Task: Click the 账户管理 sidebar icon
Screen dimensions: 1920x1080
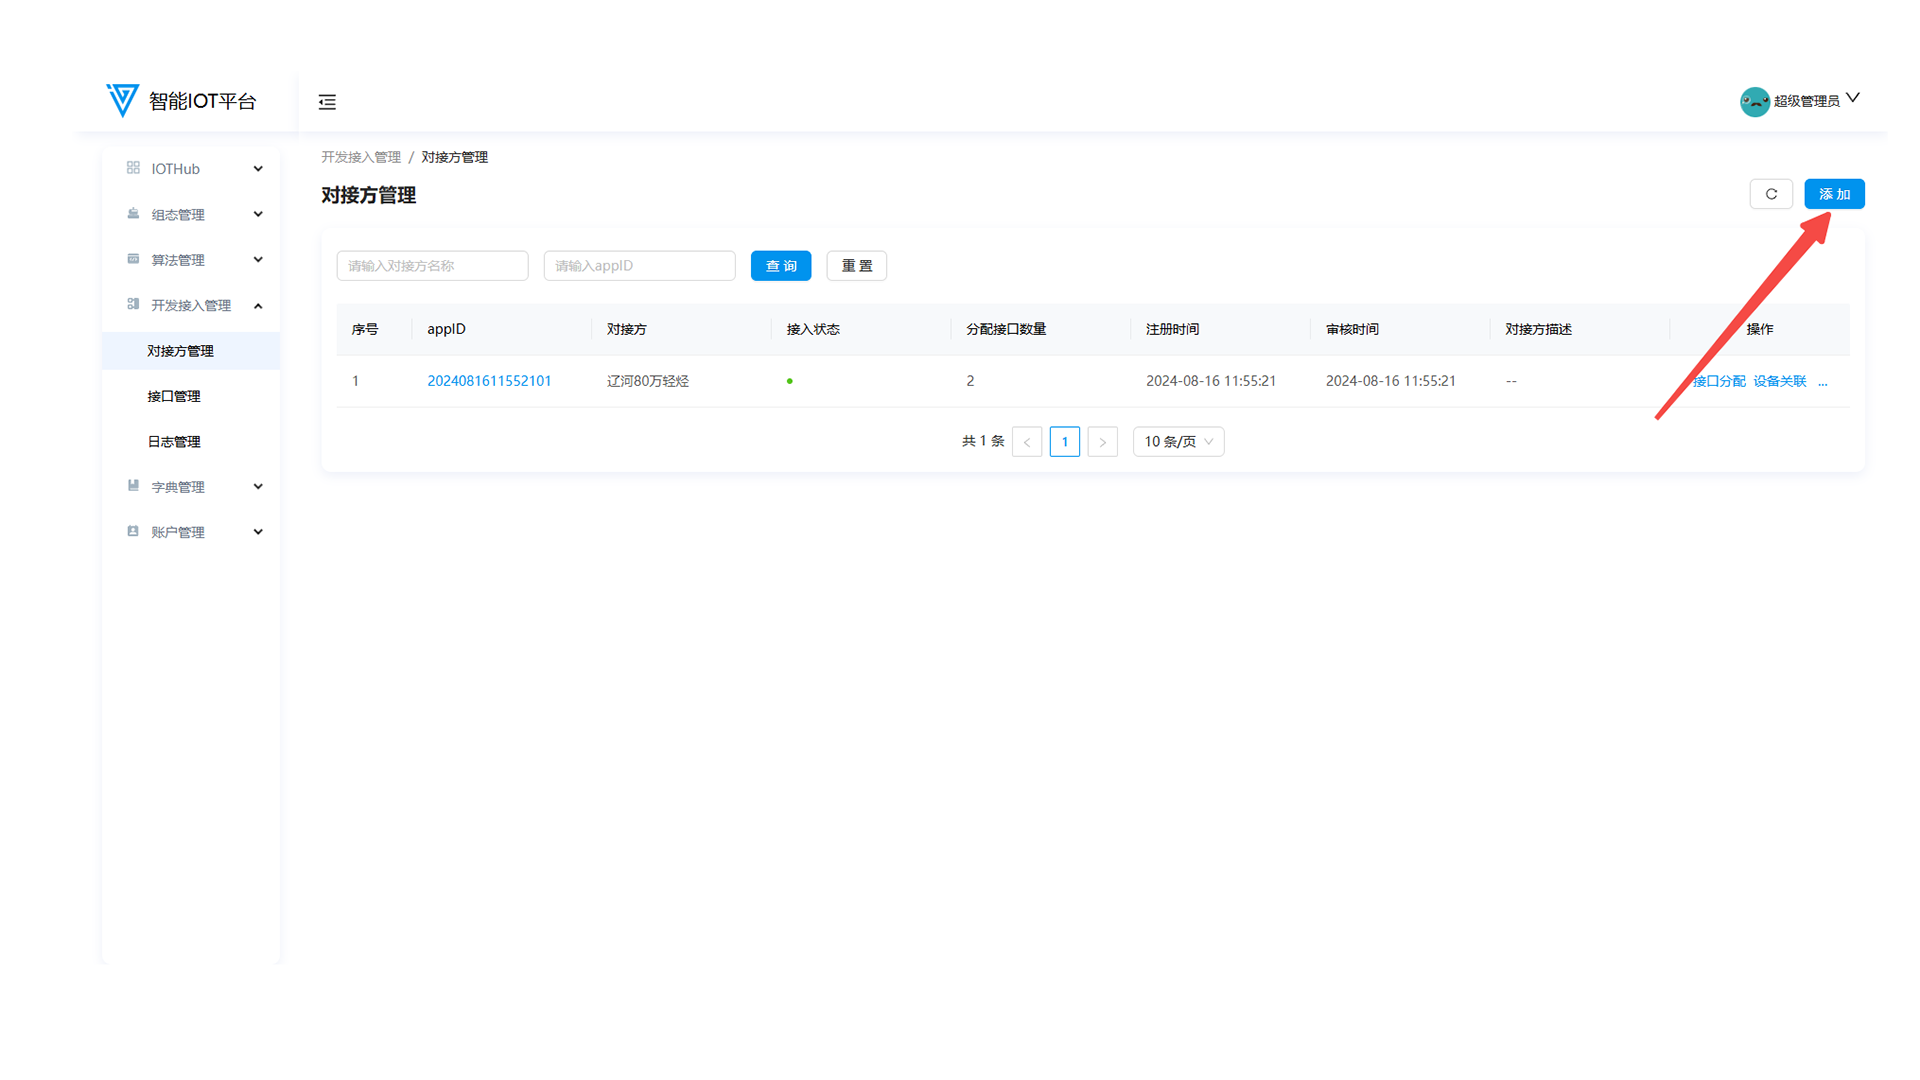Action: (x=133, y=531)
